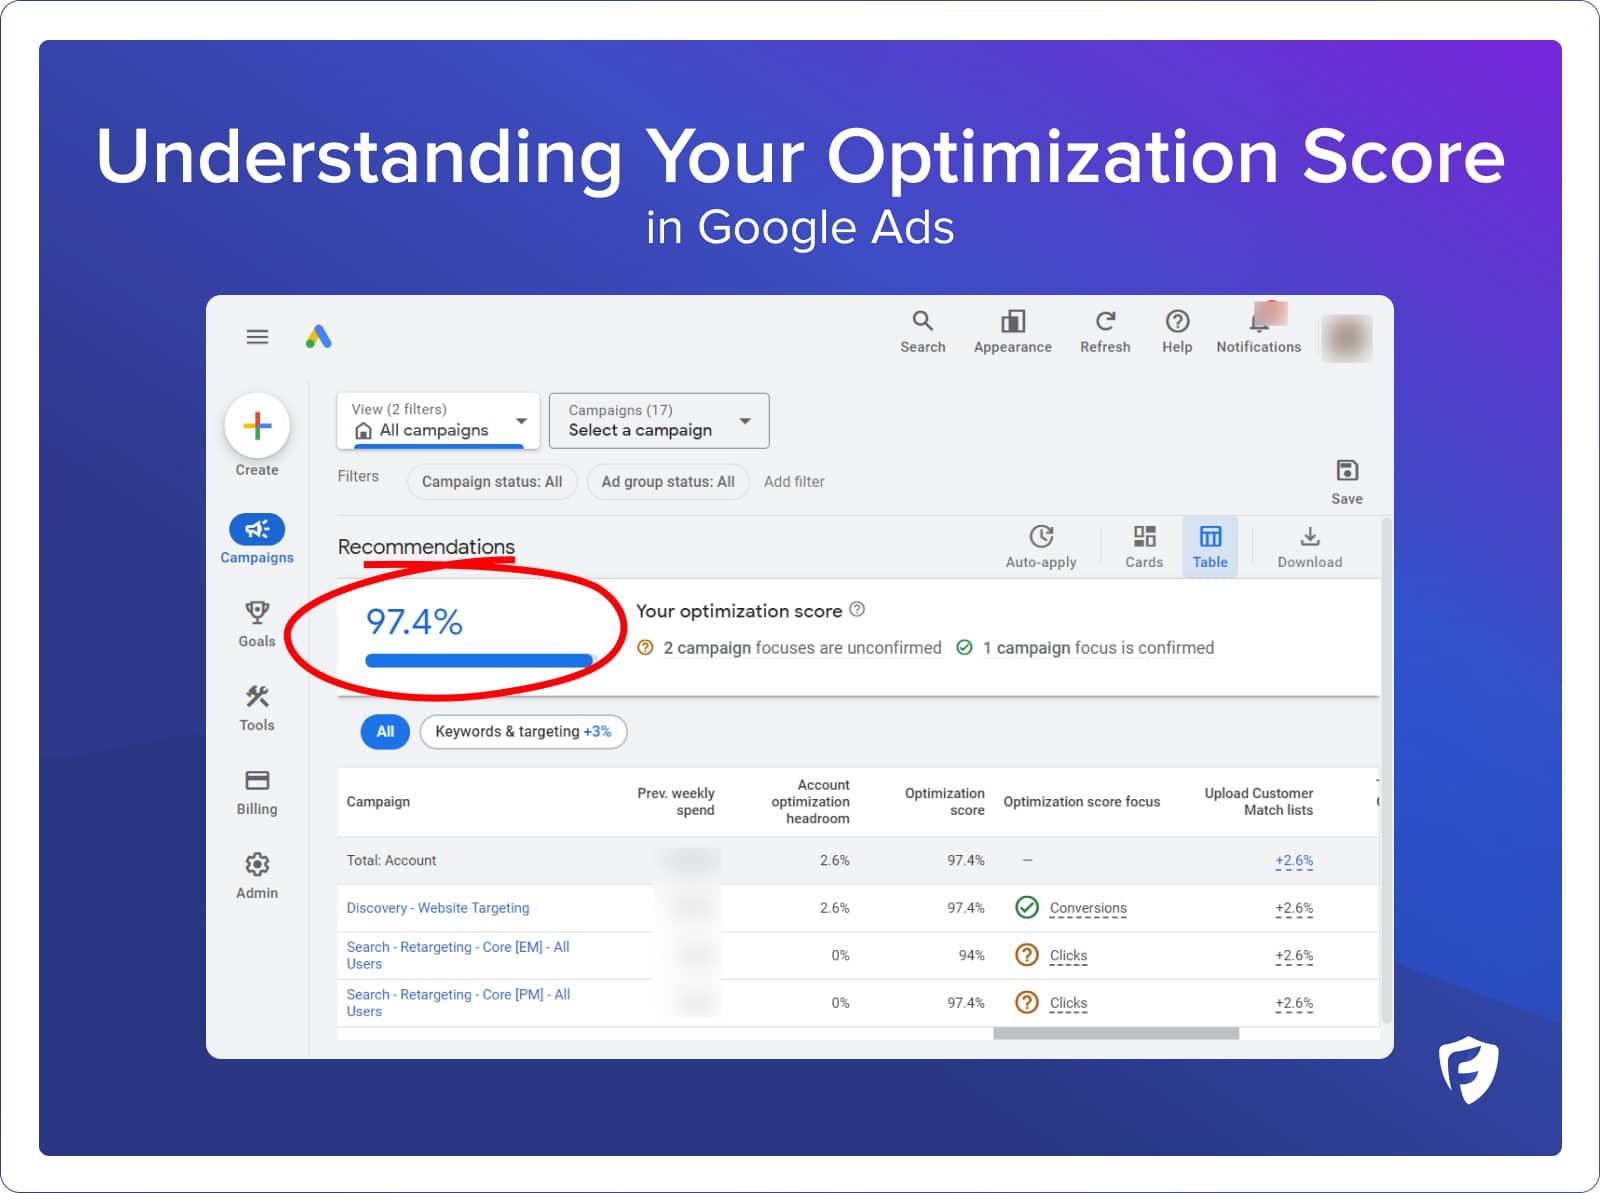Sort by the Campaign column header

point(378,801)
